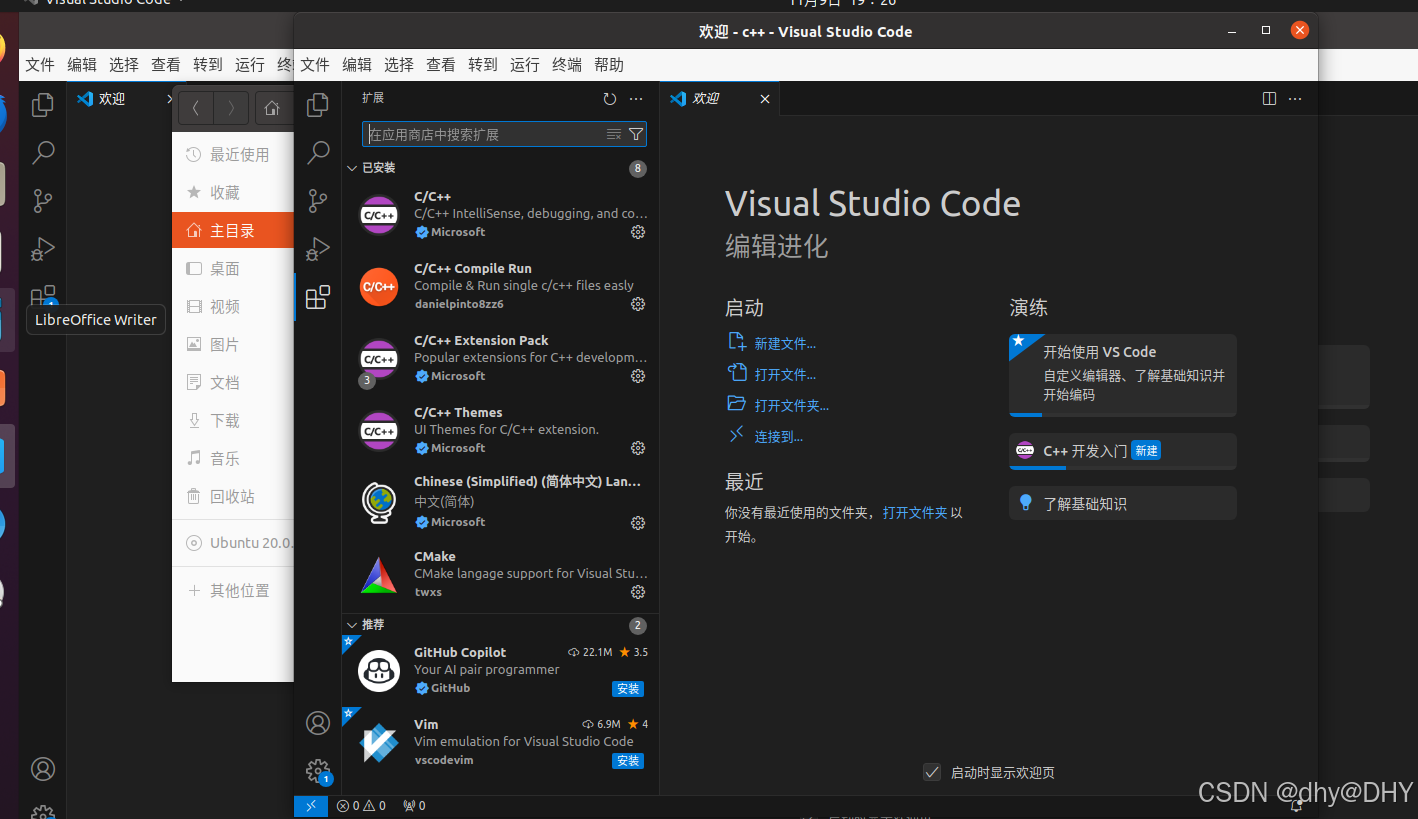This screenshot has height=819, width=1418.
Task: Click remote window indicator in status bar
Action: pyautogui.click(x=311, y=805)
